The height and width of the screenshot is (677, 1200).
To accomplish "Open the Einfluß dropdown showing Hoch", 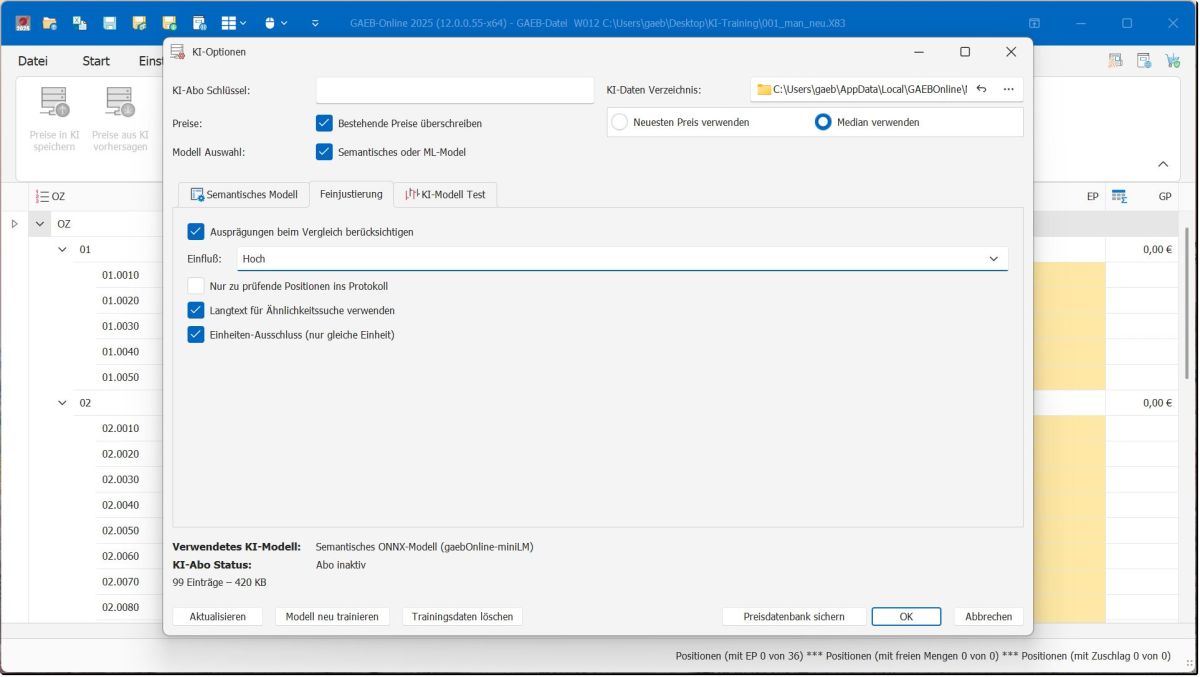I will click(622, 259).
